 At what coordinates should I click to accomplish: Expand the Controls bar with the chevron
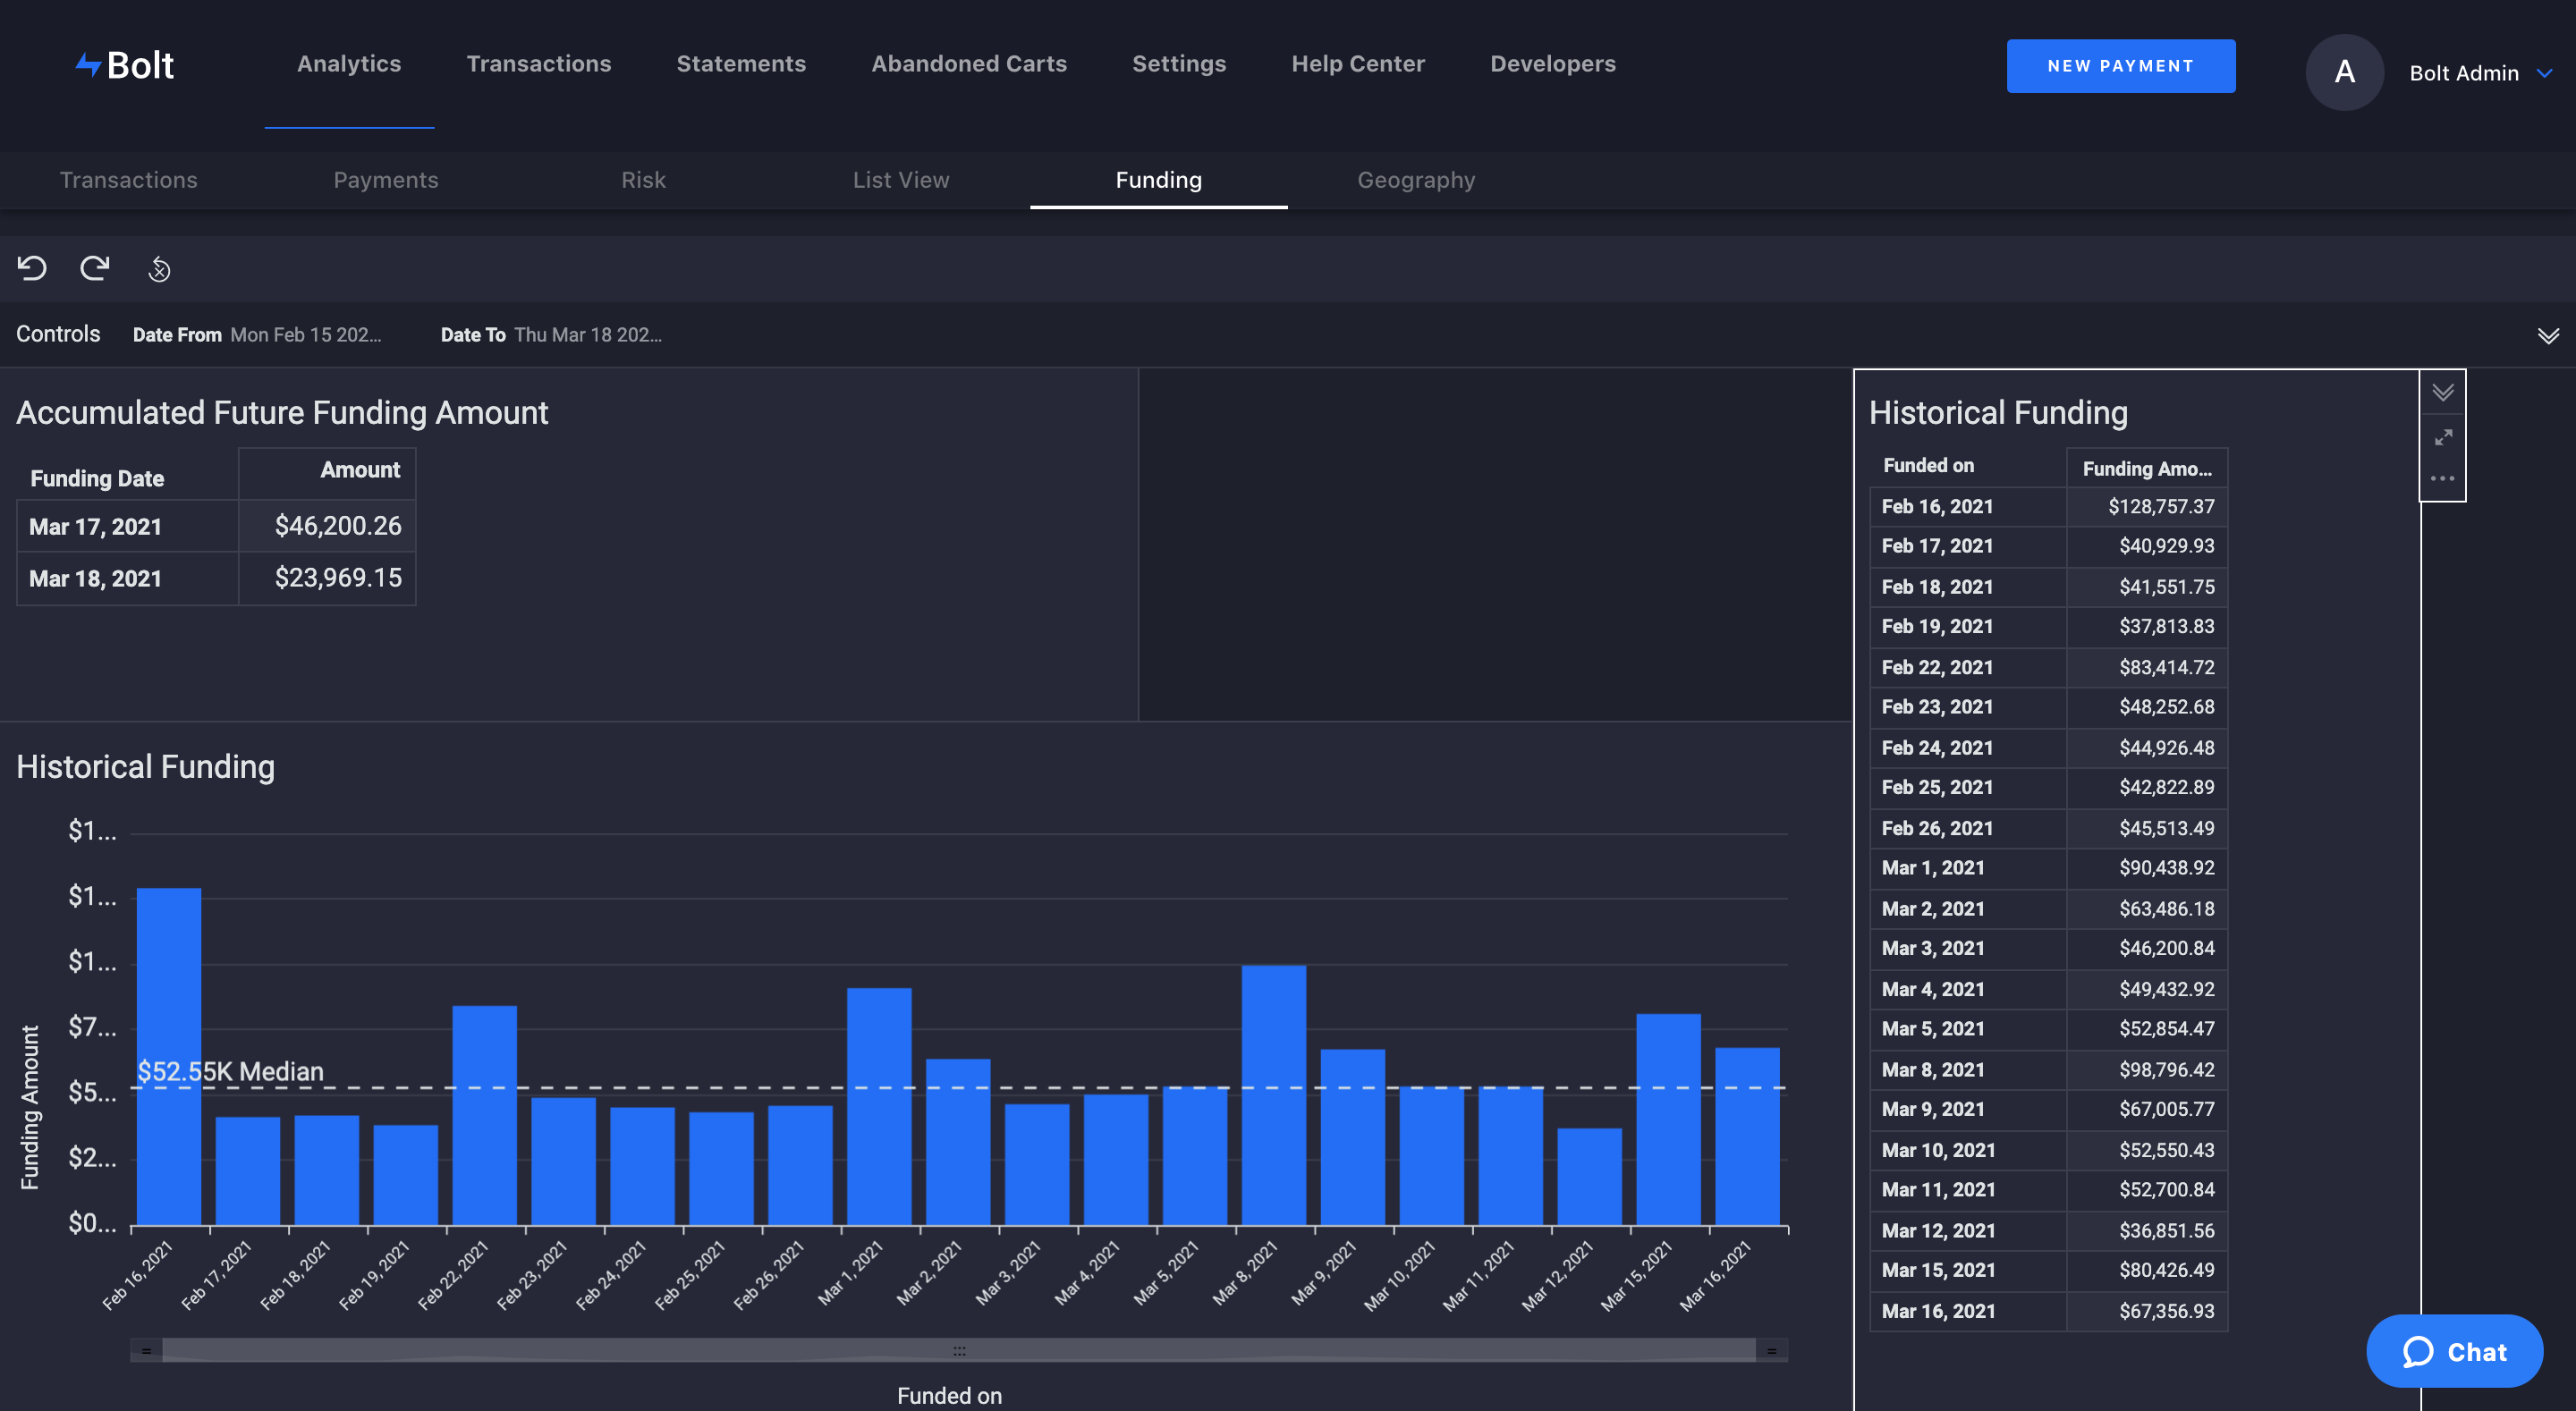2548,336
